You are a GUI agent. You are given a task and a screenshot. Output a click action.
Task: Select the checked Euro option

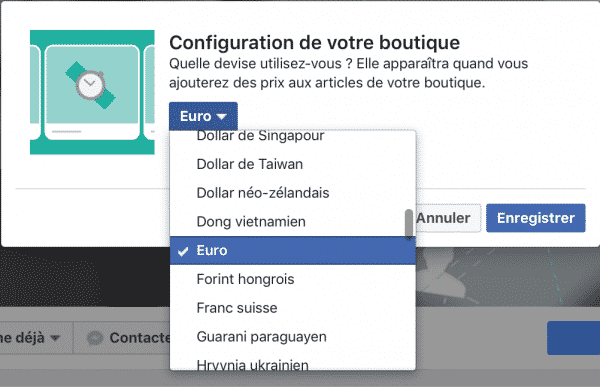pyautogui.click(x=293, y=250)
